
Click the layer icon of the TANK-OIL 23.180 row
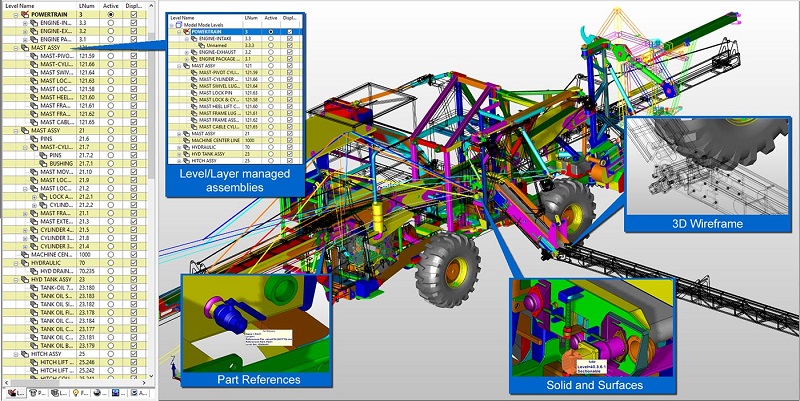tap(34, 288)
